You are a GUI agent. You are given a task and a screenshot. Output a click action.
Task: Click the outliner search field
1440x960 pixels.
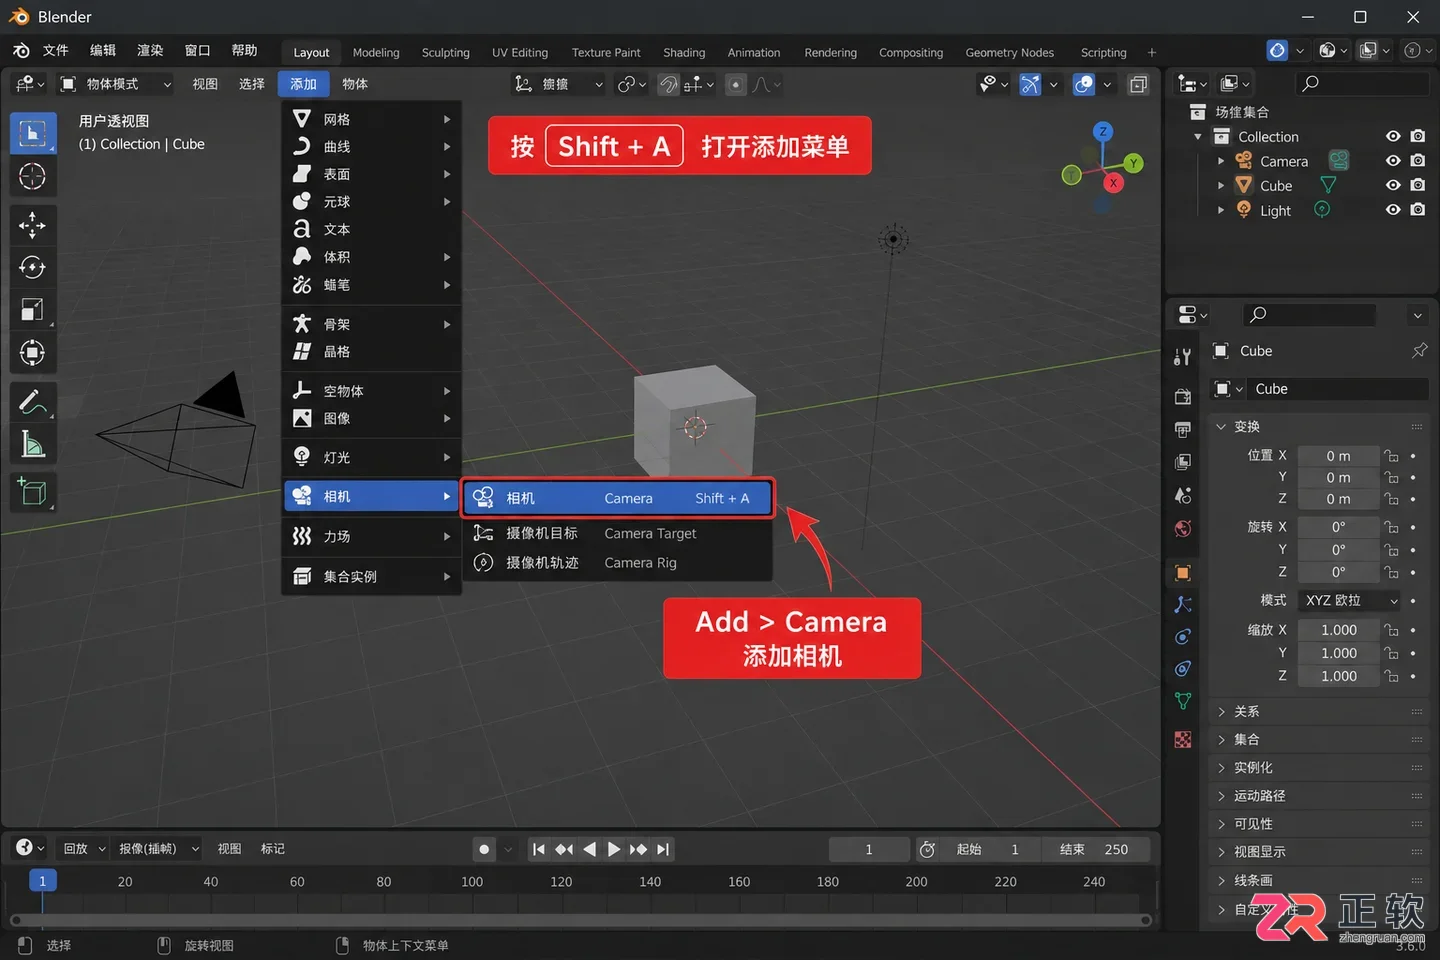pyautogui.click(x=1361, y=84)
